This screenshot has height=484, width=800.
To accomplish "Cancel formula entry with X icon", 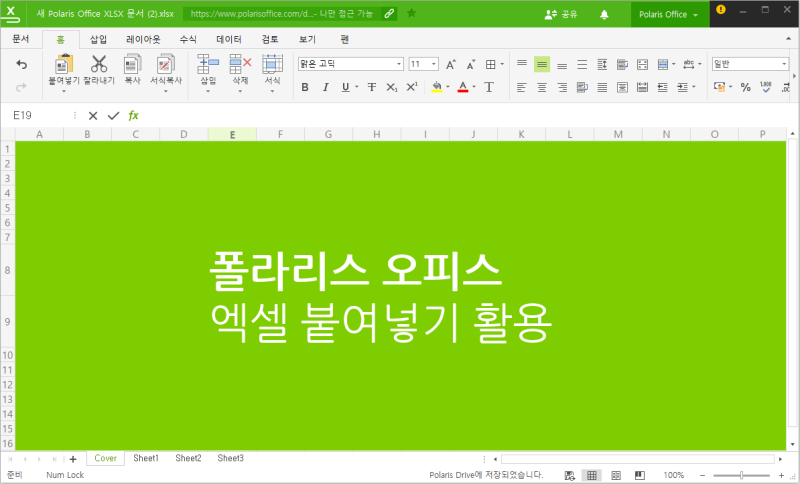I will point(93,116).
